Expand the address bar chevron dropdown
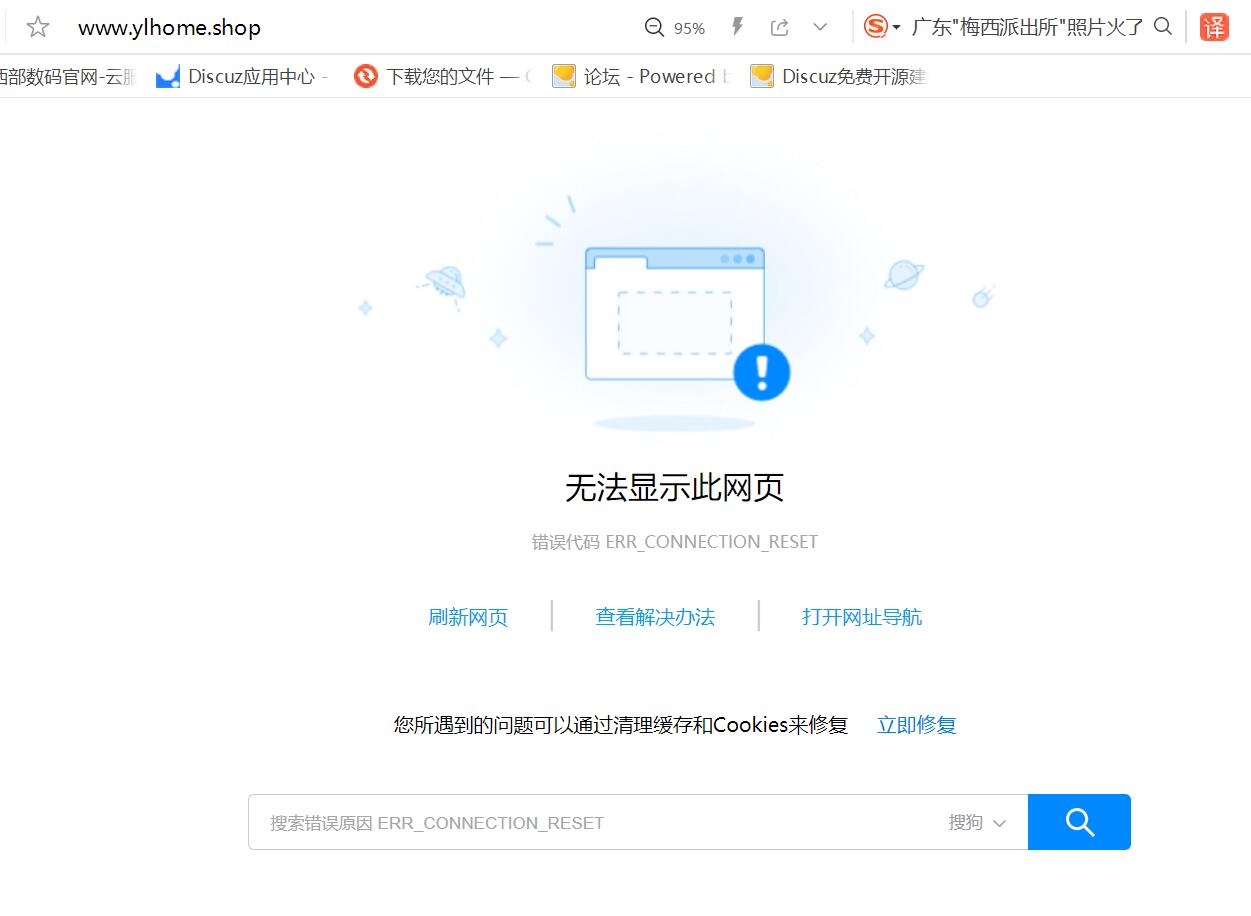The height and width of the screenshot is (916, 1251). (x=820, y=27)
